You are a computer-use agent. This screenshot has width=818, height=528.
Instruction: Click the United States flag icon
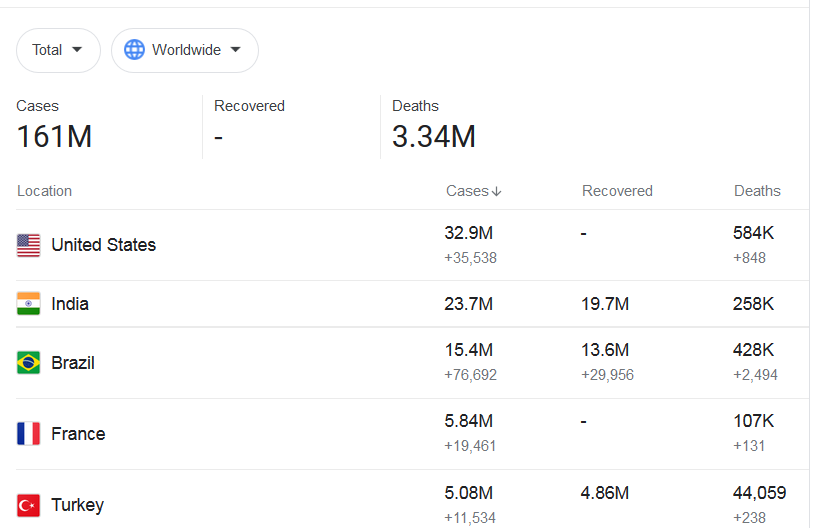tap(28, 245)
